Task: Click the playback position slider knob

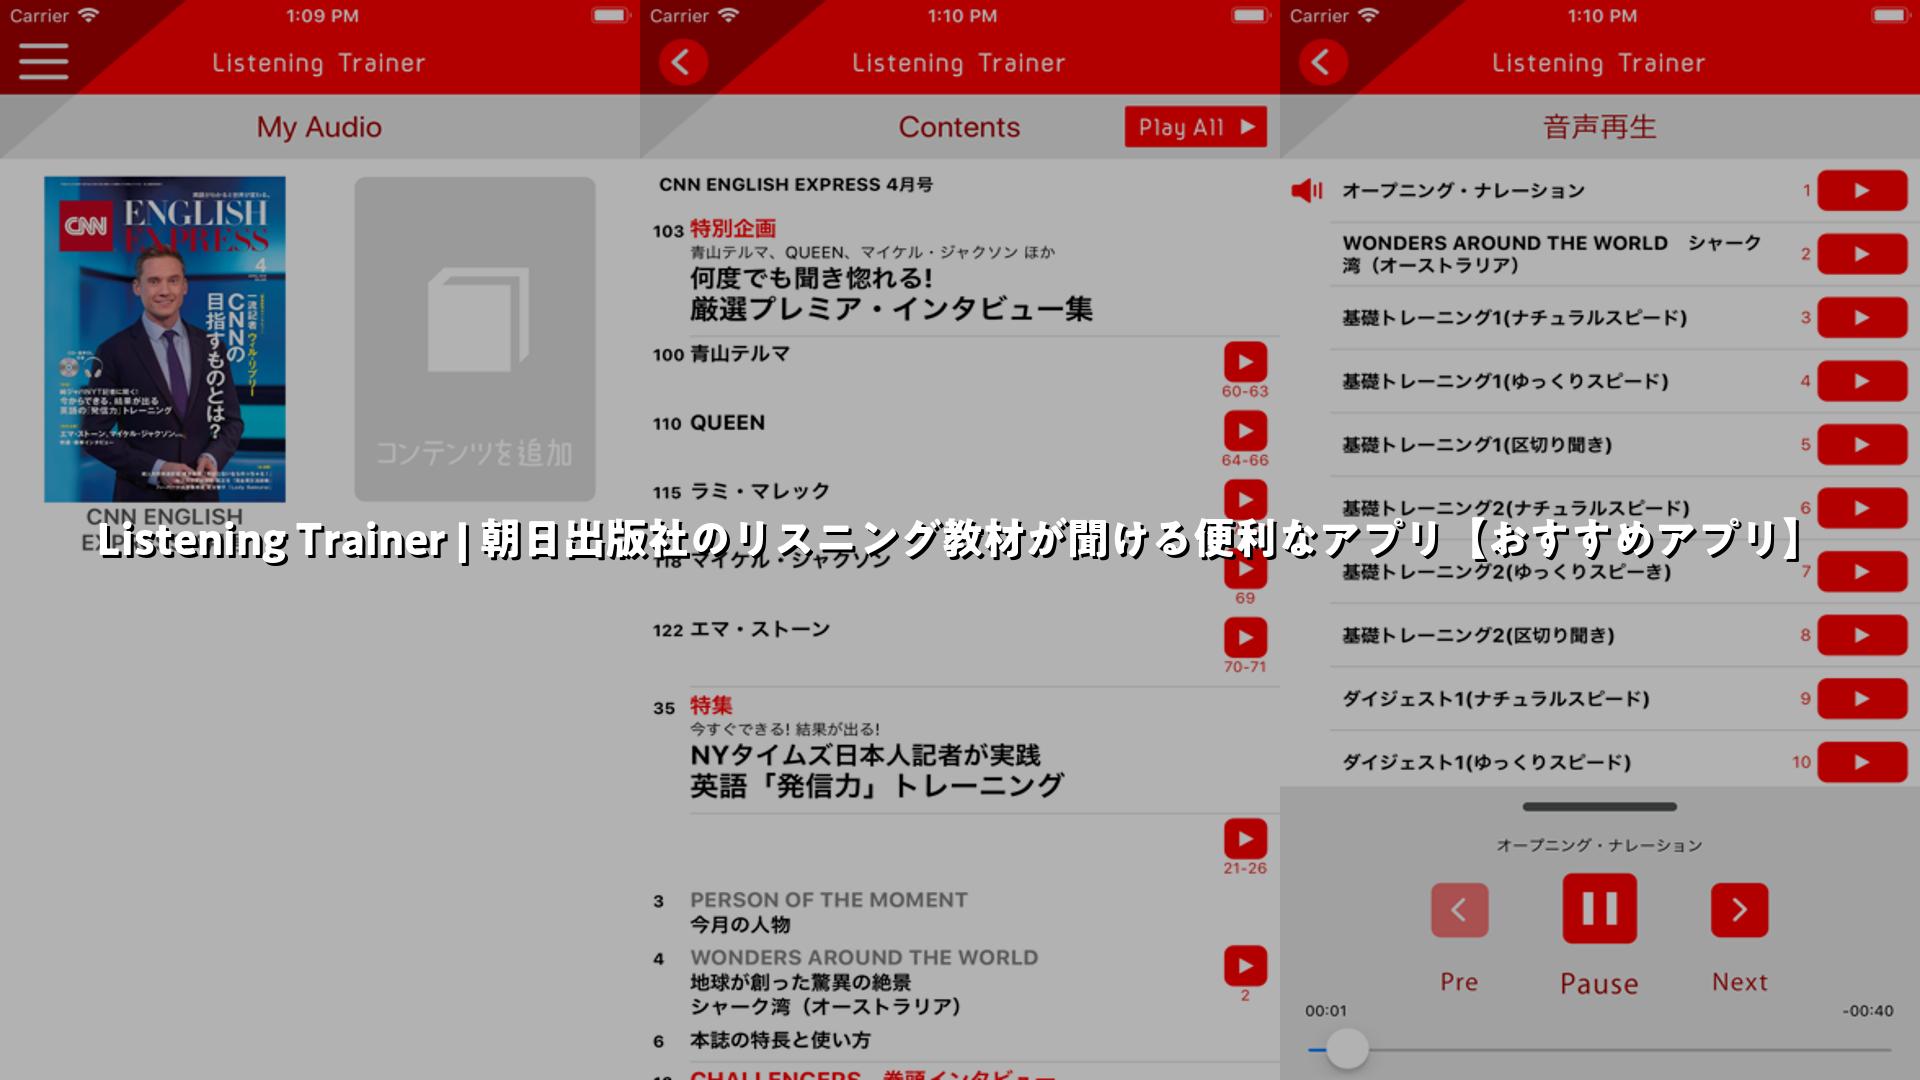Action: [x=1347, y=1049]
